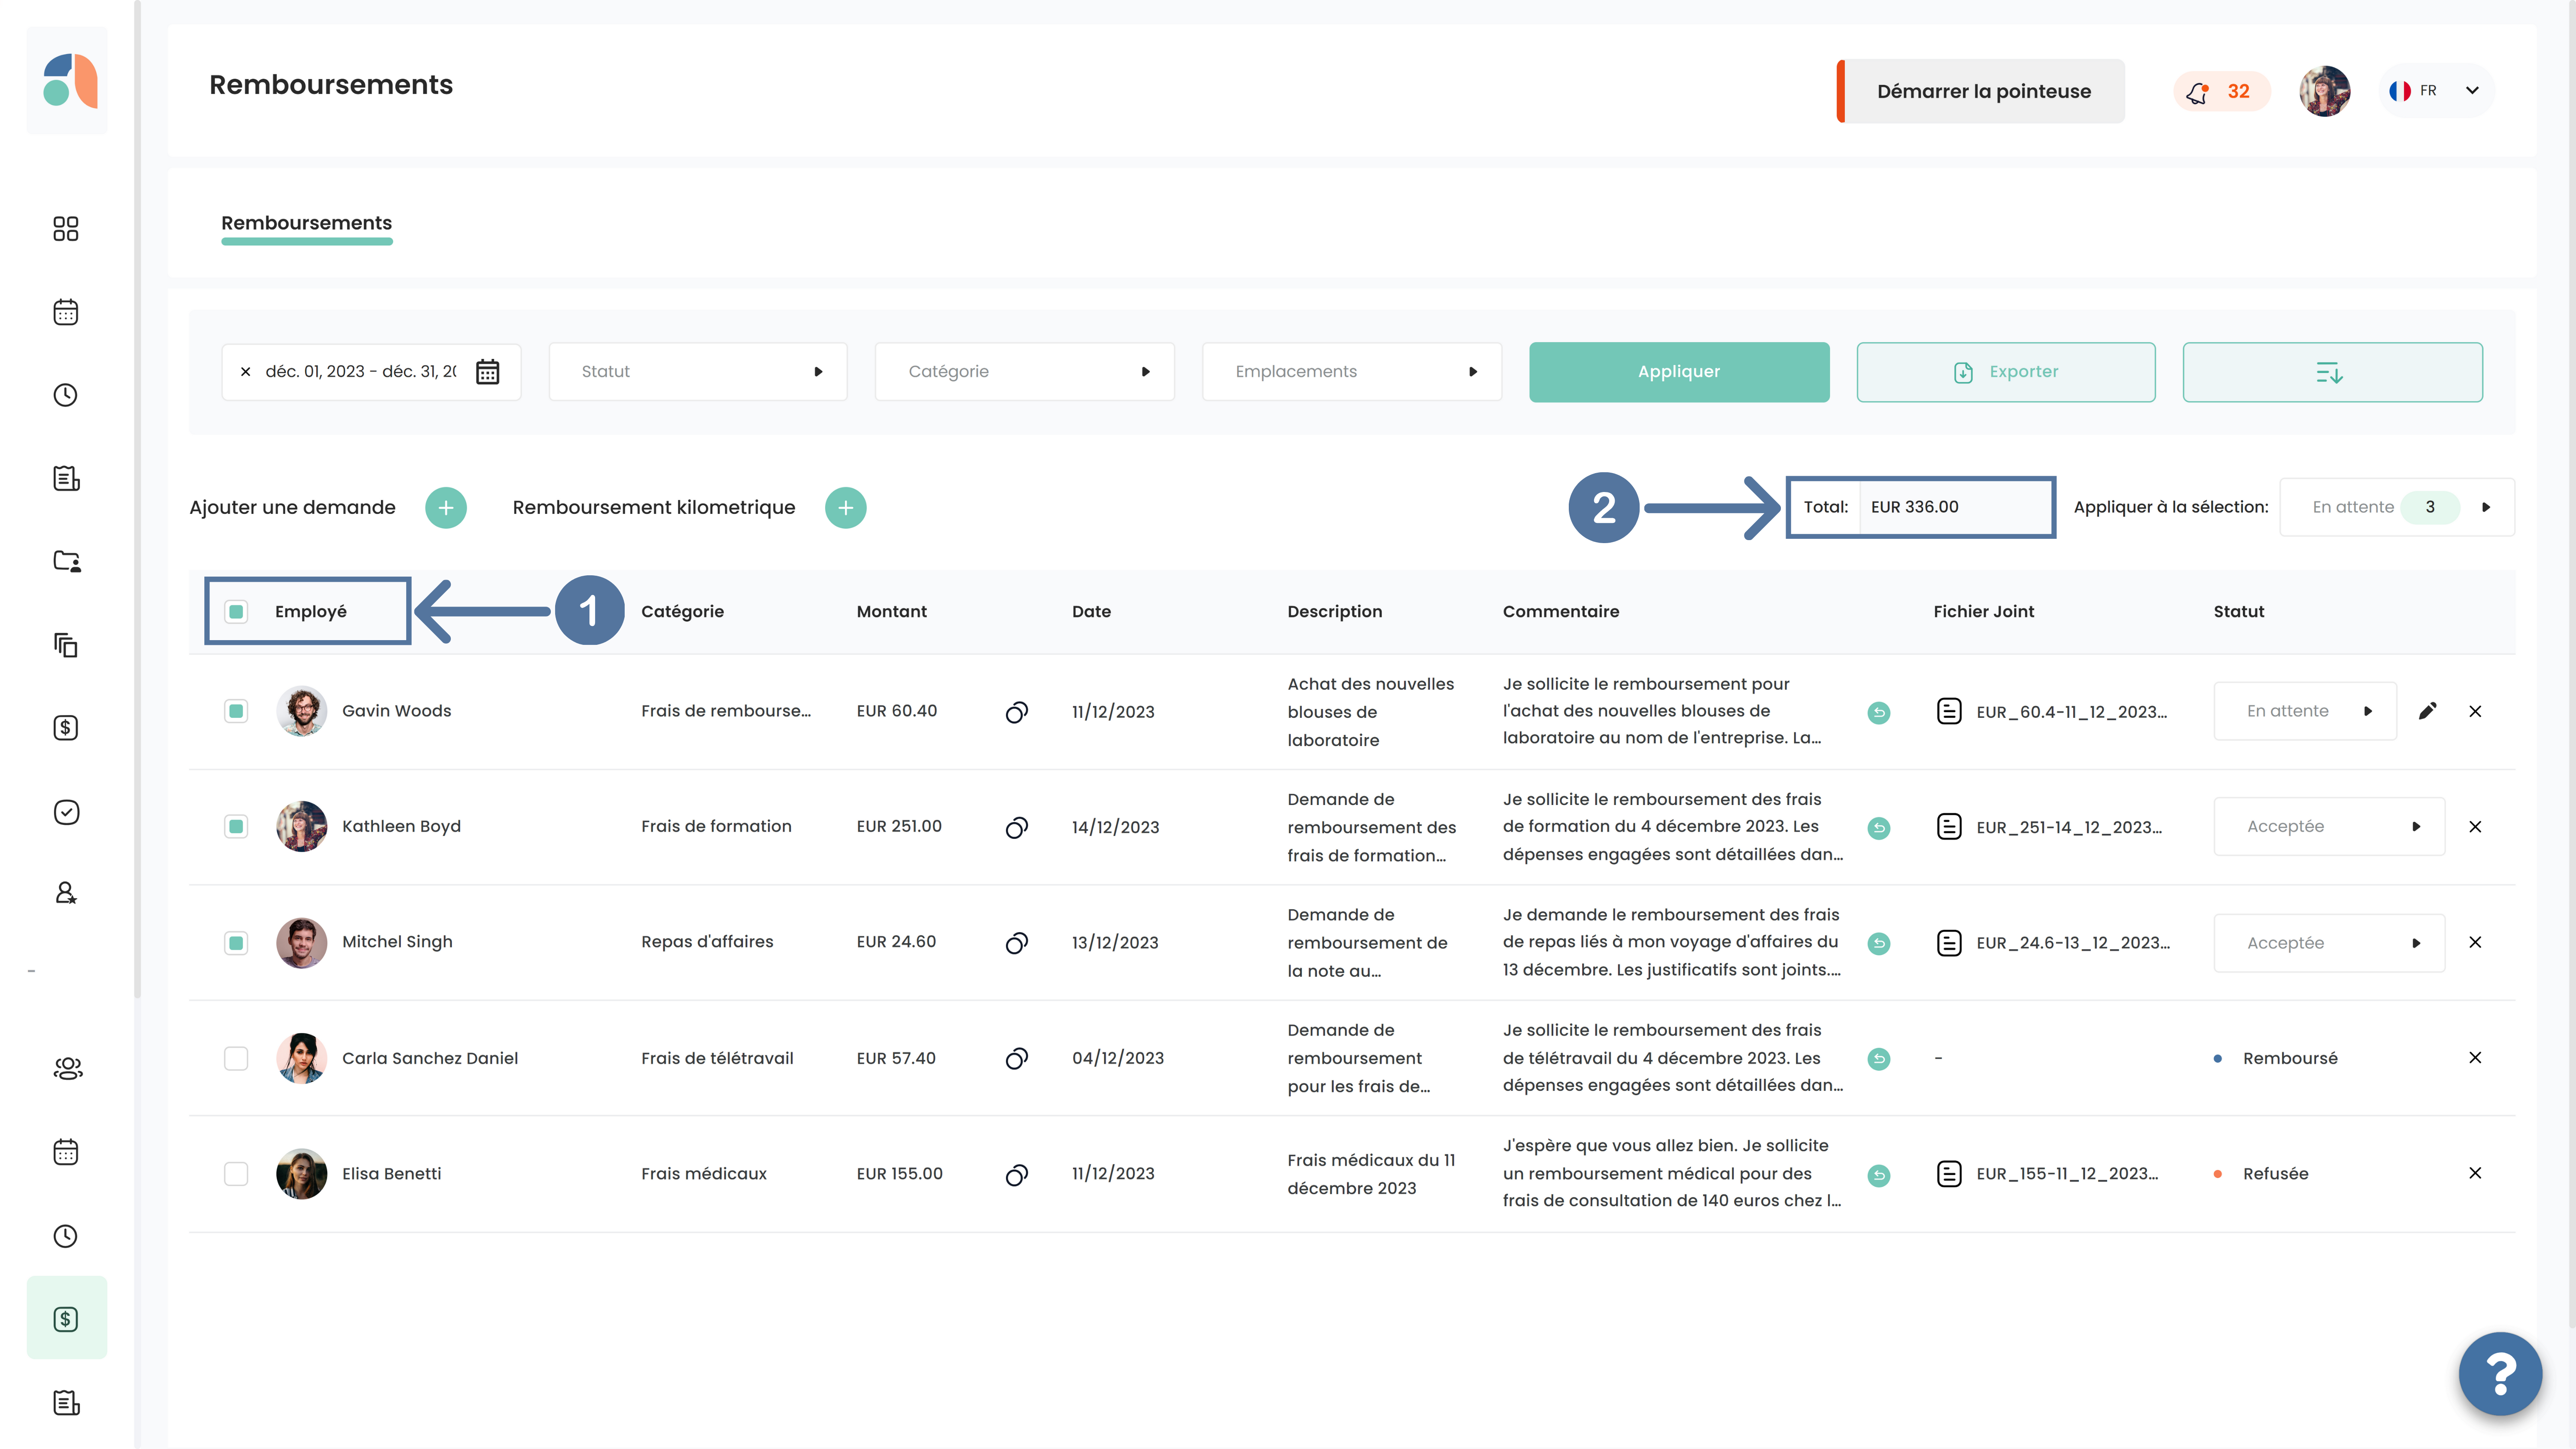Screen dimensions: 2576x1449
Task: Open attached file icon for EUR_24.6-13_12_2023
Action: (x=1949, y=943)
